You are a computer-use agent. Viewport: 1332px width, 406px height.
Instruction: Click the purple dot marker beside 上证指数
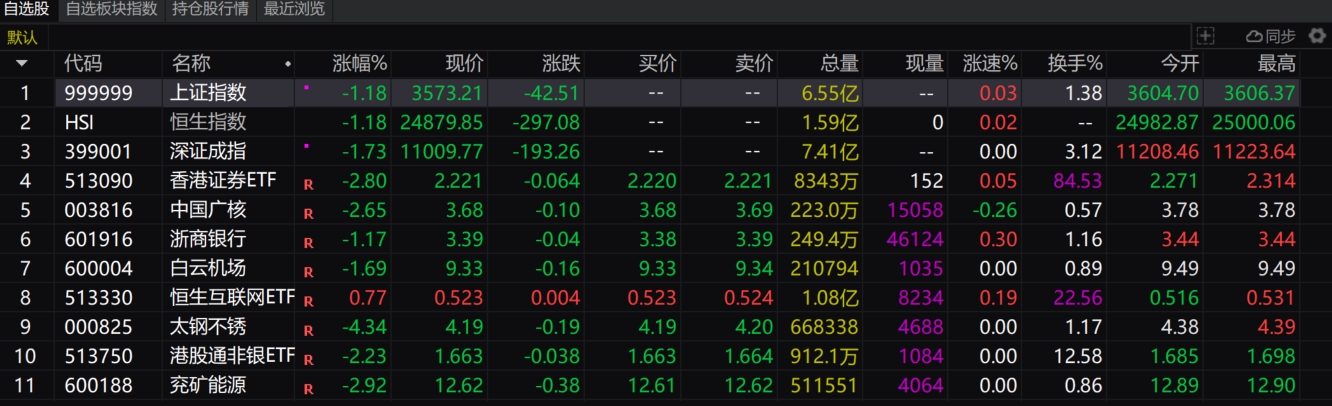(306, 88)
